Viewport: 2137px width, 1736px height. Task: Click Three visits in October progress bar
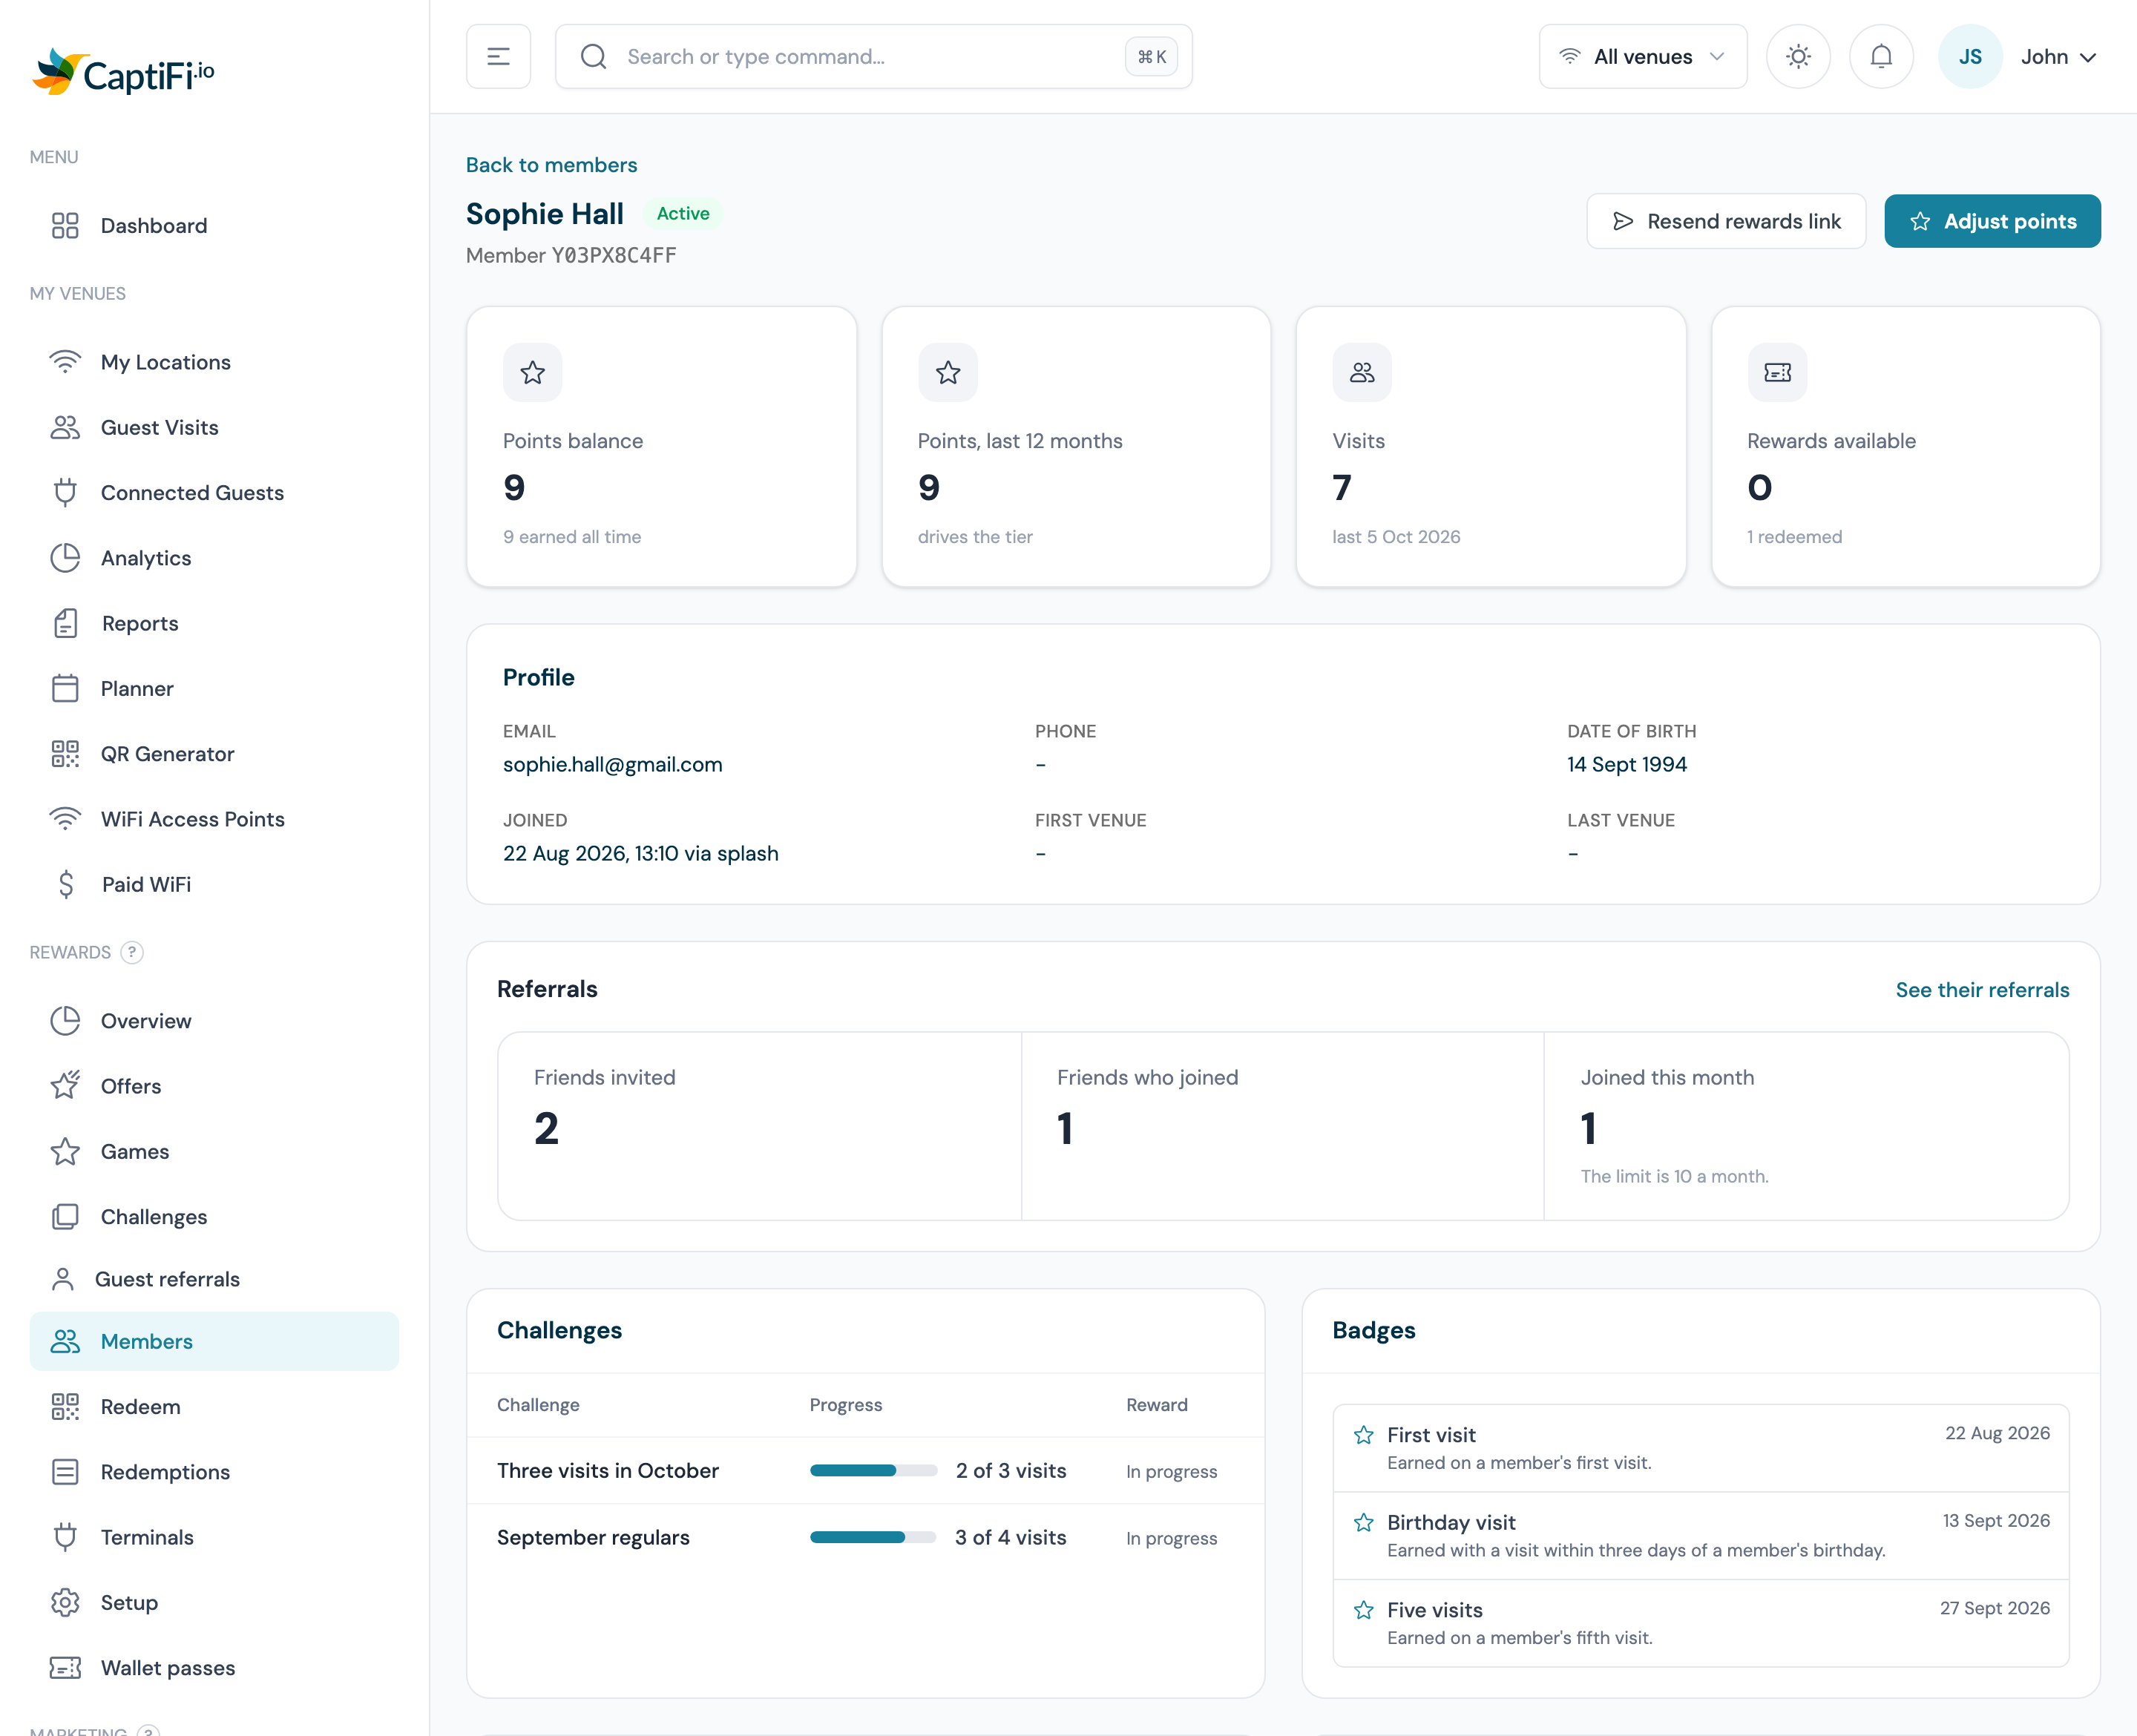(873, 1471)
